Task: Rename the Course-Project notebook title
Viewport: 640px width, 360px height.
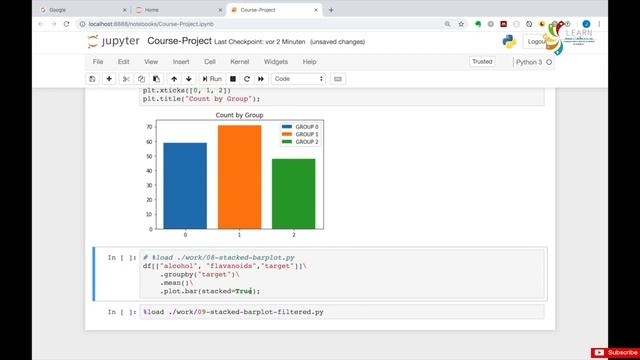Action: coord(179,41)
